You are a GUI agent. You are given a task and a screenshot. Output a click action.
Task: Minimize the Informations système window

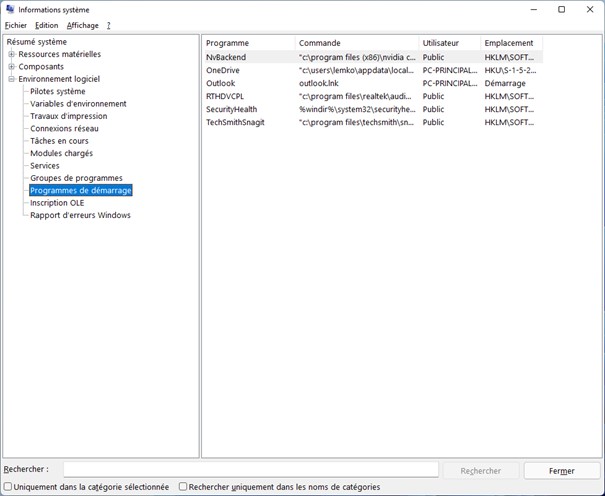point(534,9)
